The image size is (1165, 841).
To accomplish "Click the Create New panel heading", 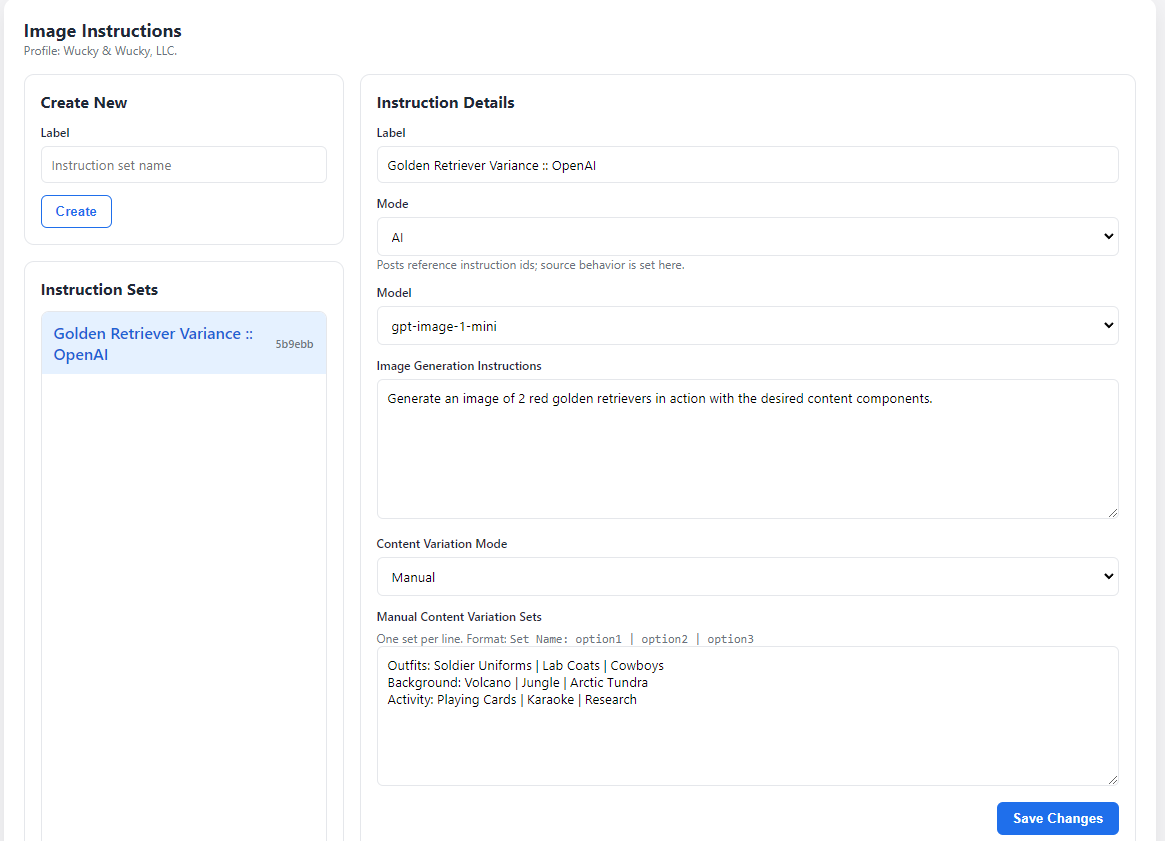I will click(x=83, y=103).
